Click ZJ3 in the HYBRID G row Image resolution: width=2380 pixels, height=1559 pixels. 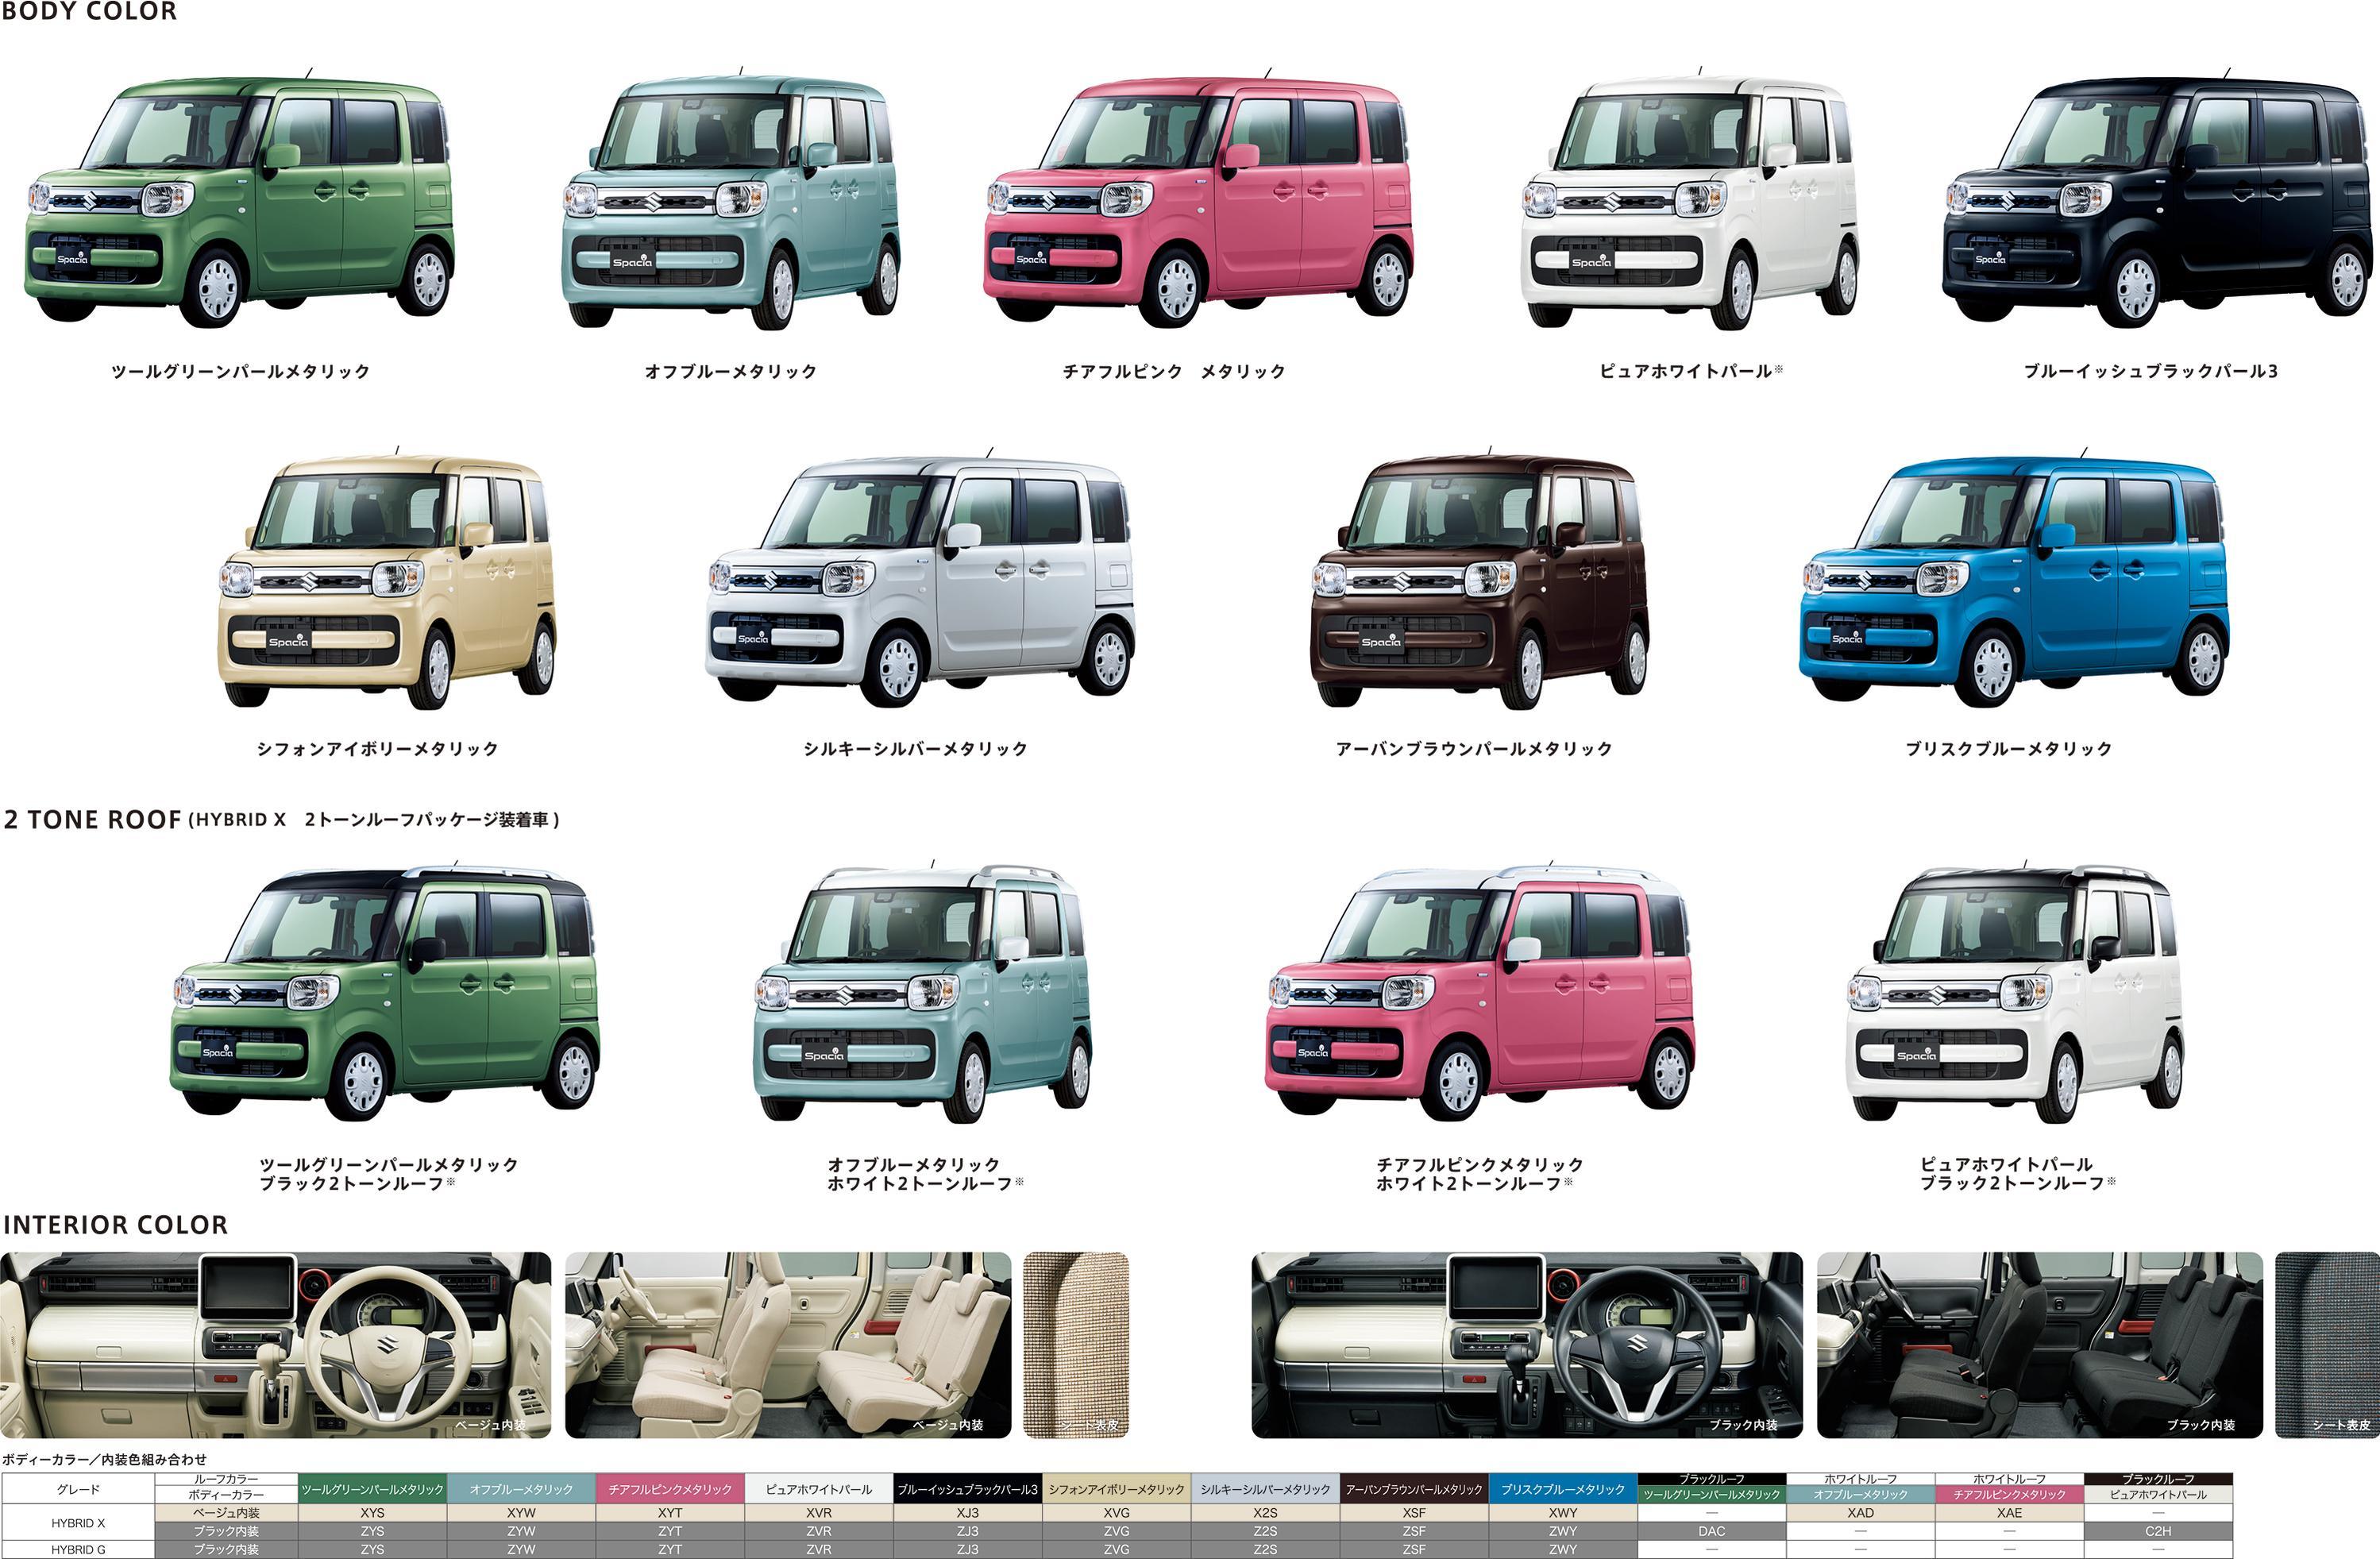tap(968, 1549)
